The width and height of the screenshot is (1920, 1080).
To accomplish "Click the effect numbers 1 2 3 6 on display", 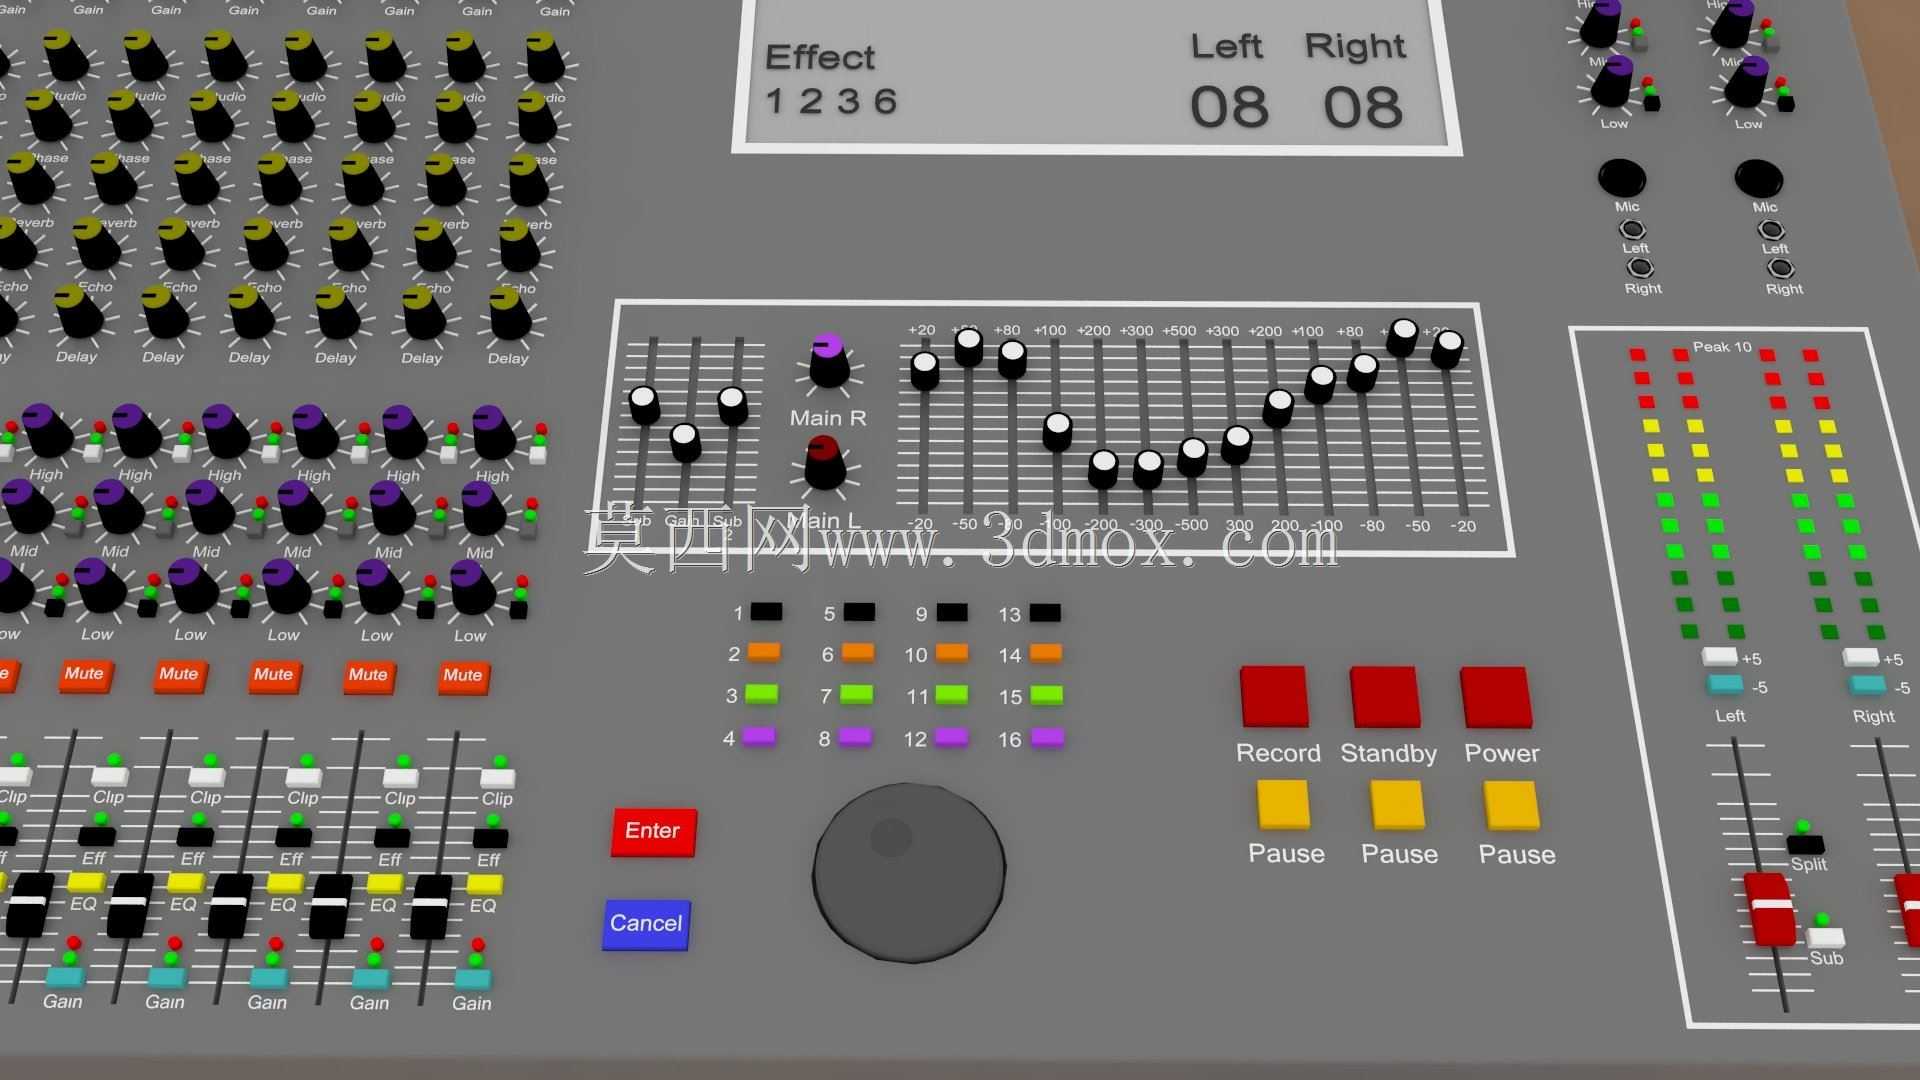I will (x=831, y=101).
